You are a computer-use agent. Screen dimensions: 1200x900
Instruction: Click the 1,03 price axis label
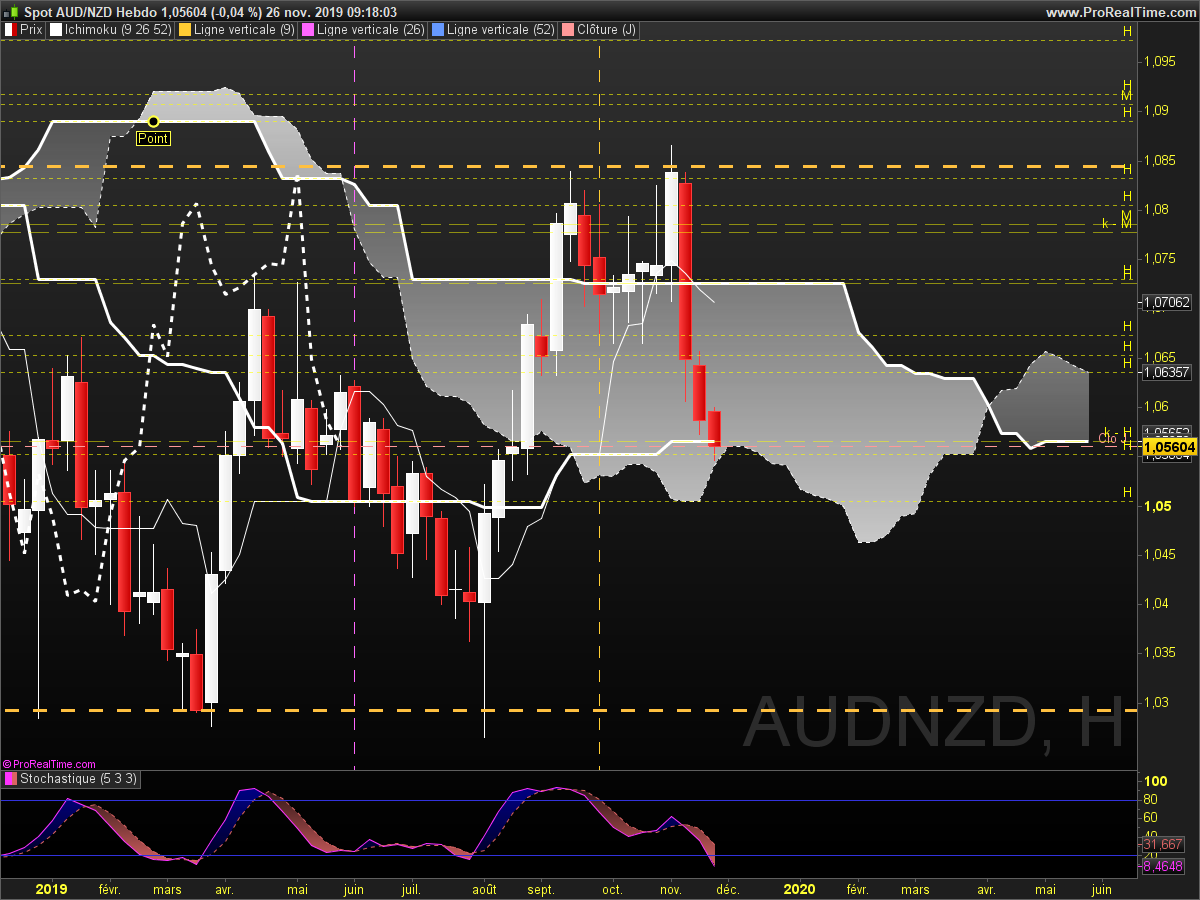[1156, 702]
